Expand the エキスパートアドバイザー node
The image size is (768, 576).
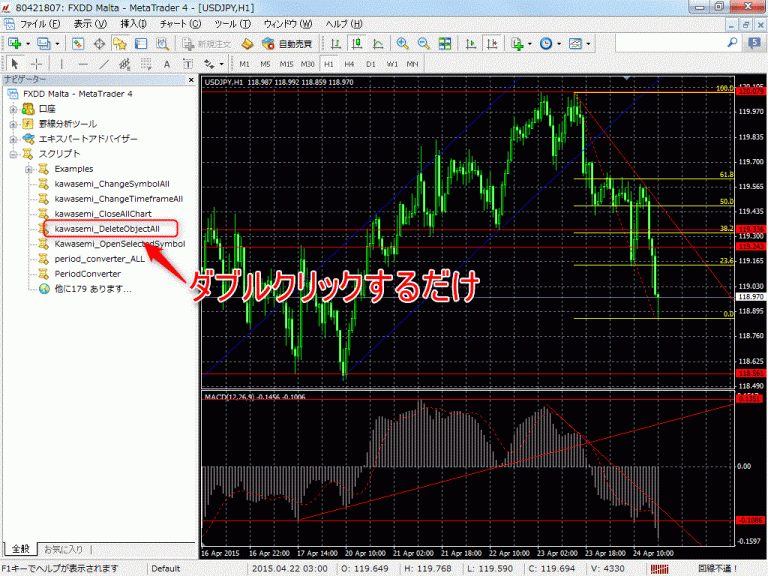[x=13, y=139]
